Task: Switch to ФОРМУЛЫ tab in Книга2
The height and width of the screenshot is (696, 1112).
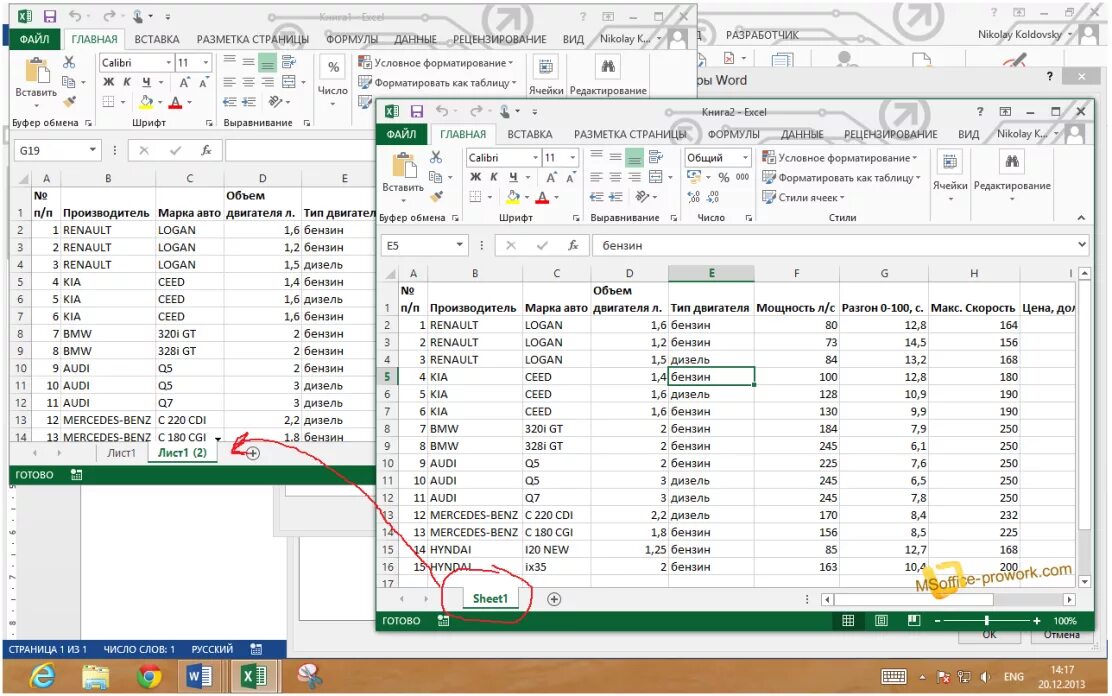Action: [x=733, y=134]
